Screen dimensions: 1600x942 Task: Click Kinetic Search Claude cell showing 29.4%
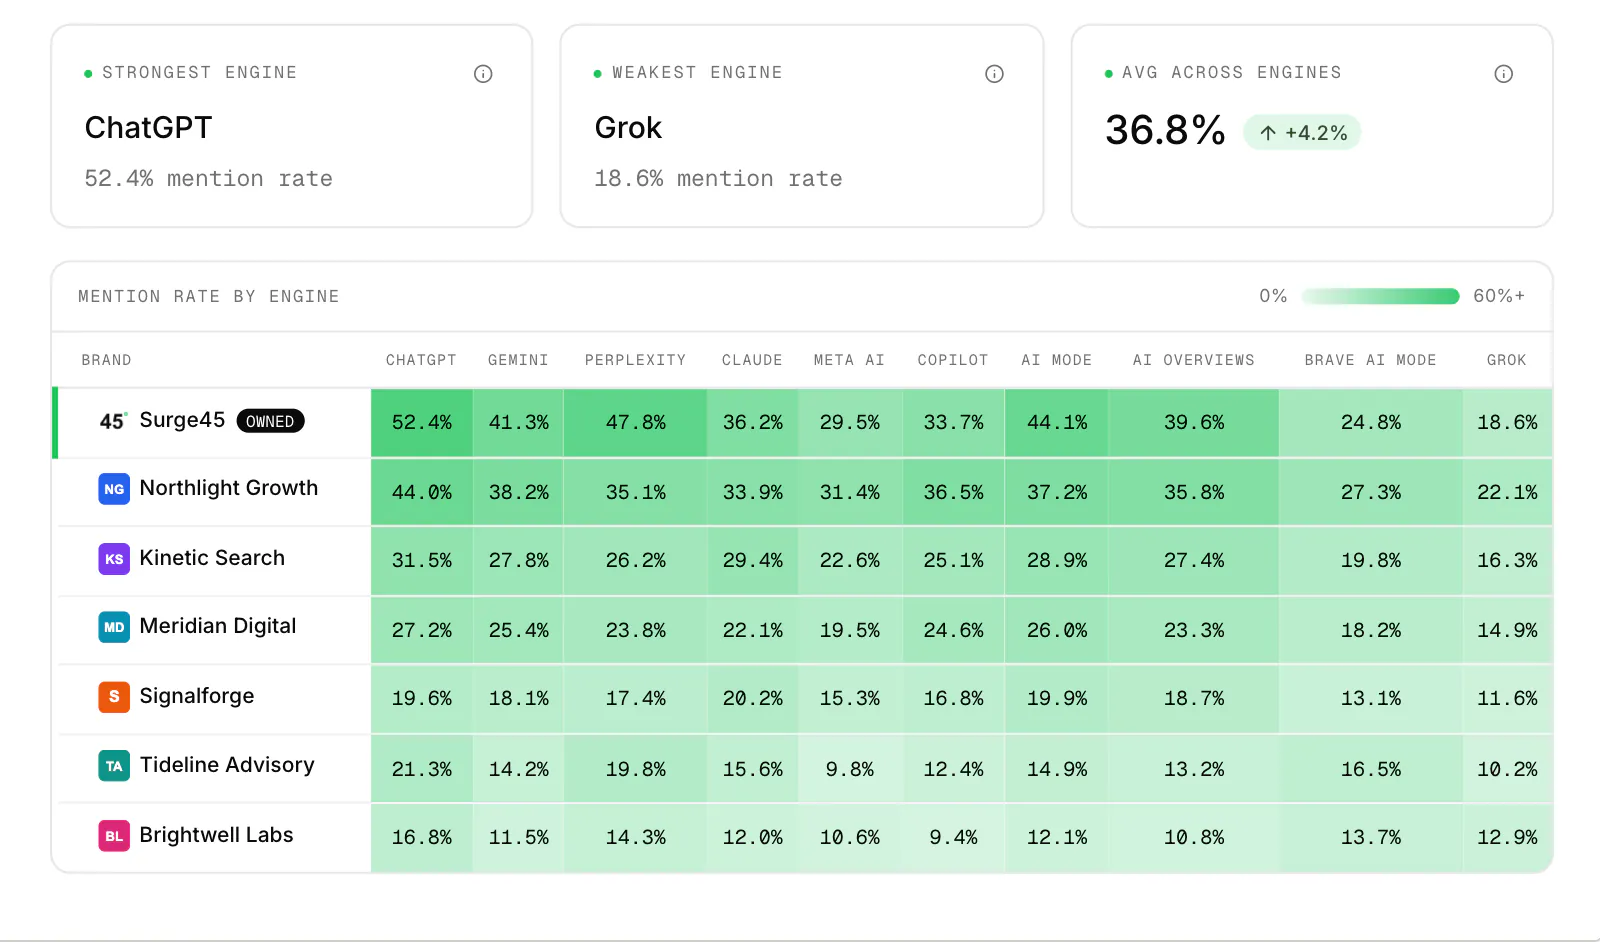coord(752,561)
